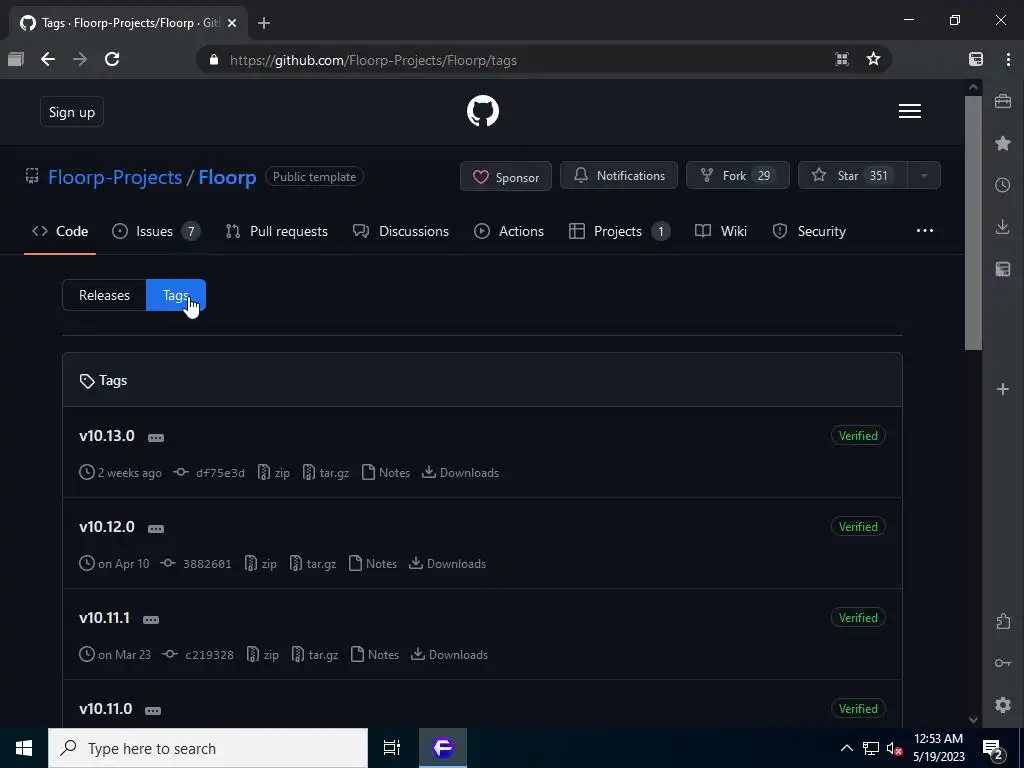Open sidebar passwords key icon
1024x768 pixels.
[x=1003, y=663]
